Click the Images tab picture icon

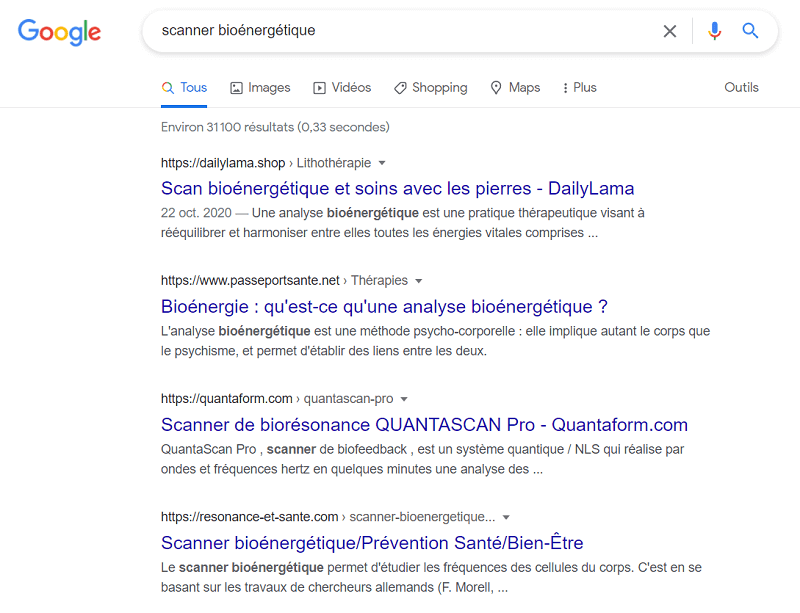(236, 88)
